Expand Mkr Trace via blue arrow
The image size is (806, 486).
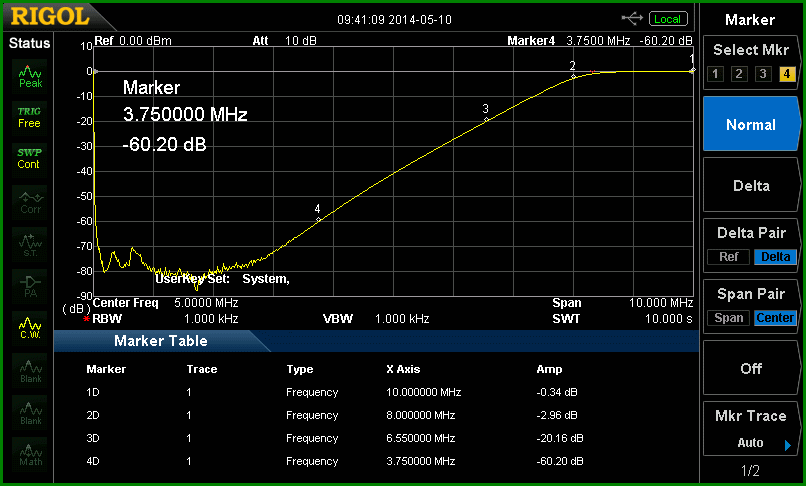point(788,445)
